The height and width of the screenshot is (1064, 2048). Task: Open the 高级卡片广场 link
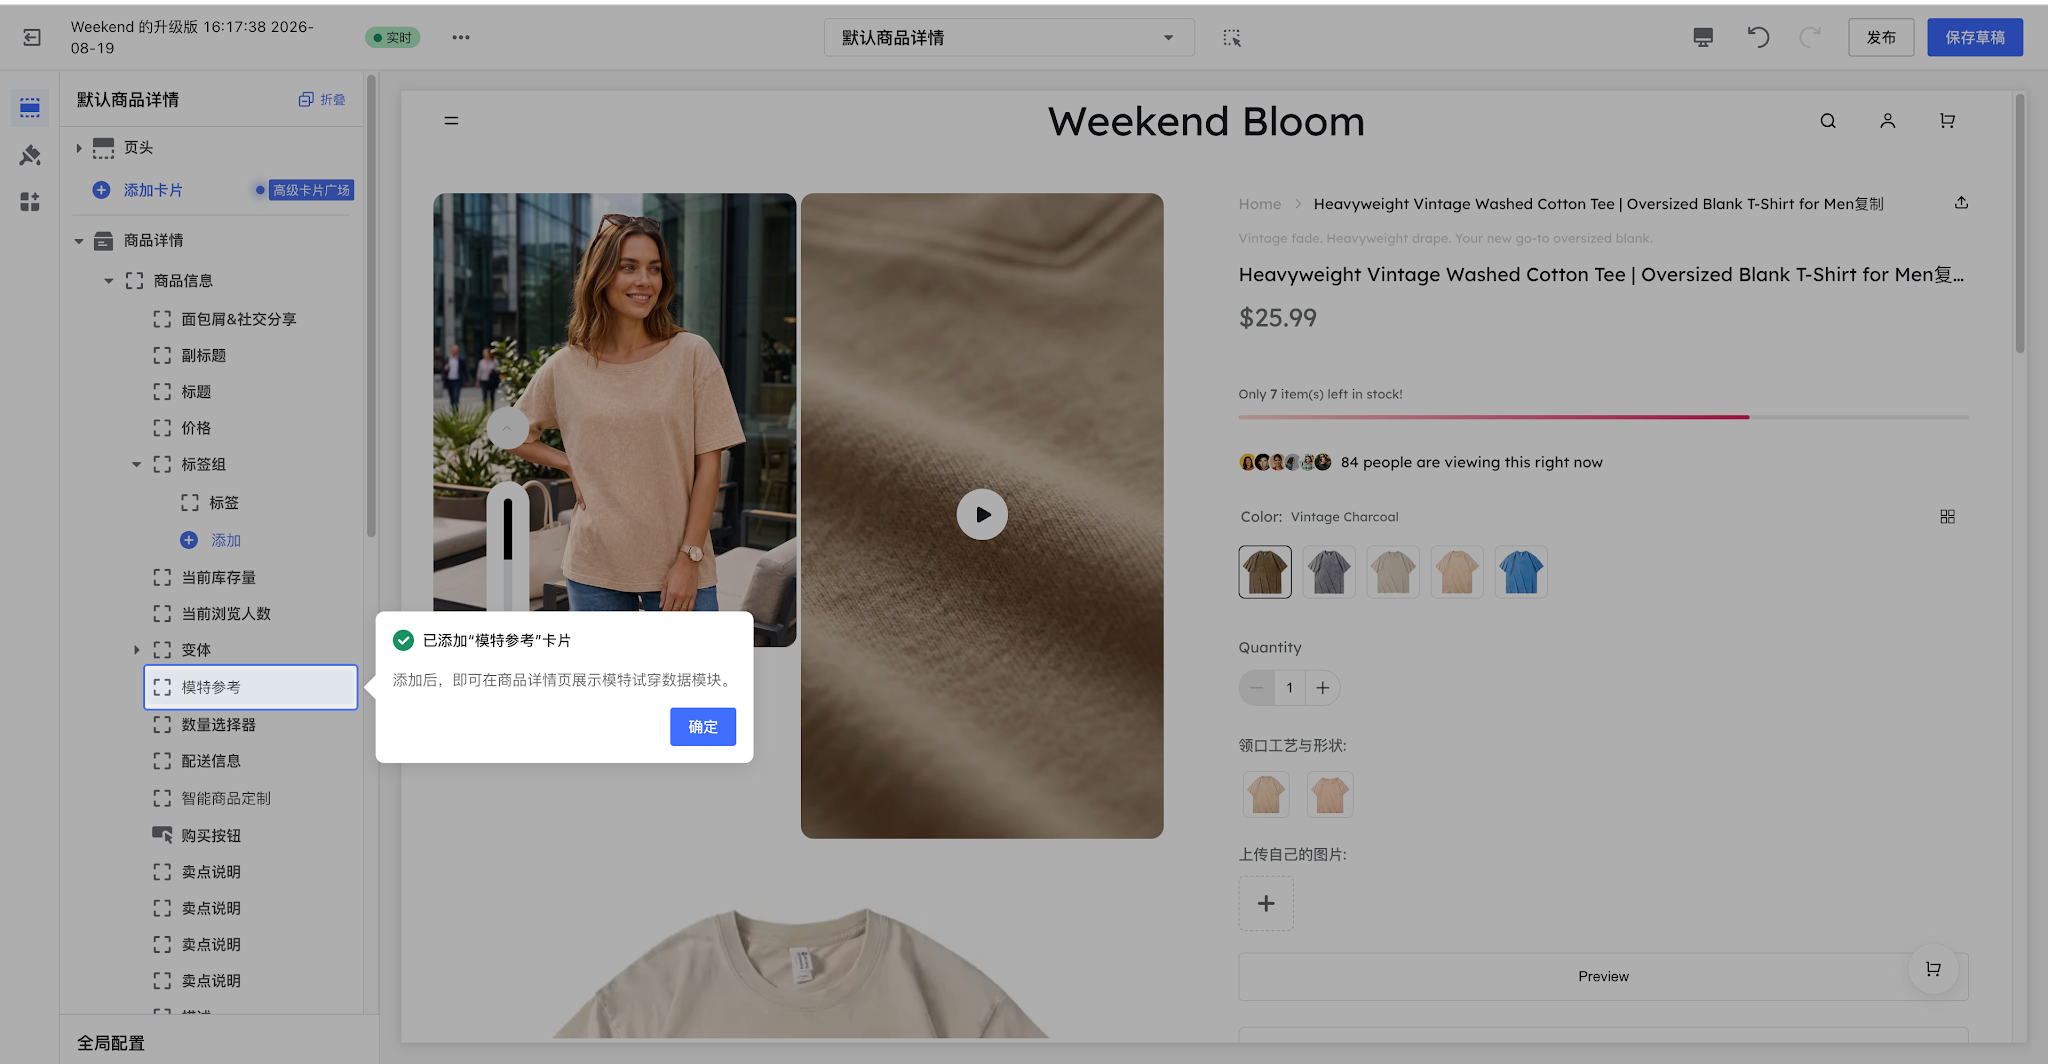pos(311,190)
